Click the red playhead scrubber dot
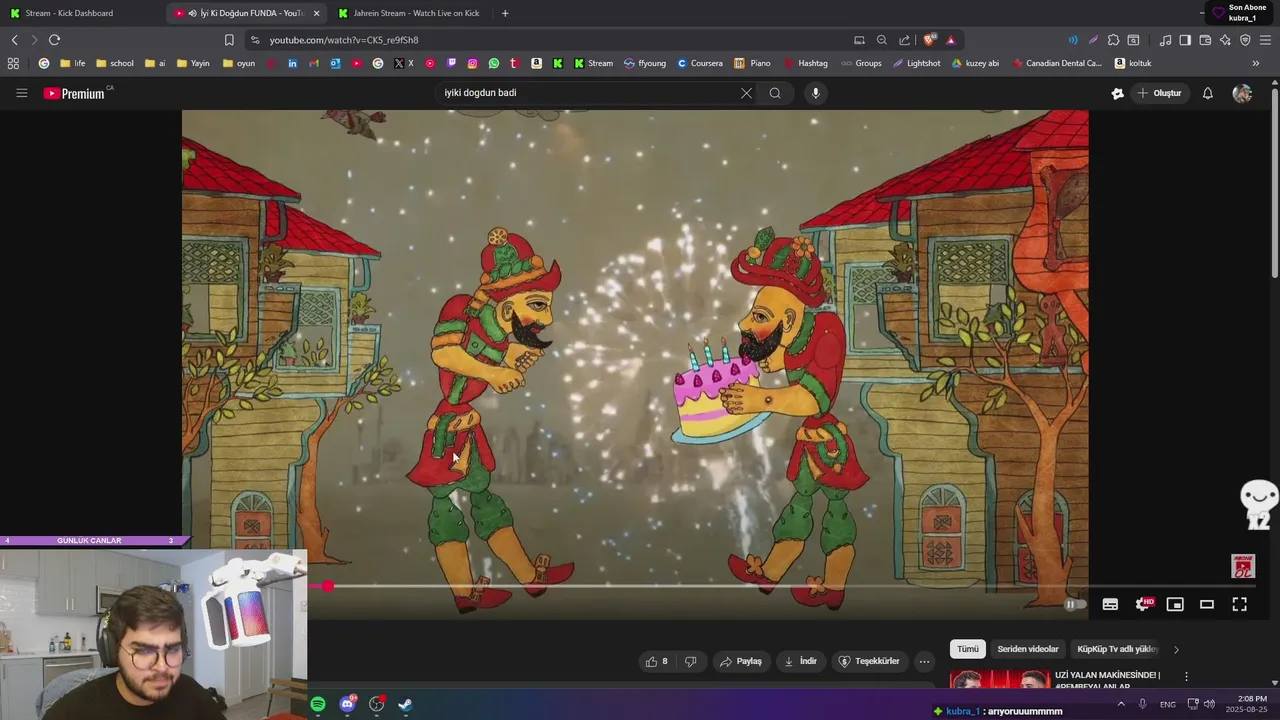 tap(327, 586)
